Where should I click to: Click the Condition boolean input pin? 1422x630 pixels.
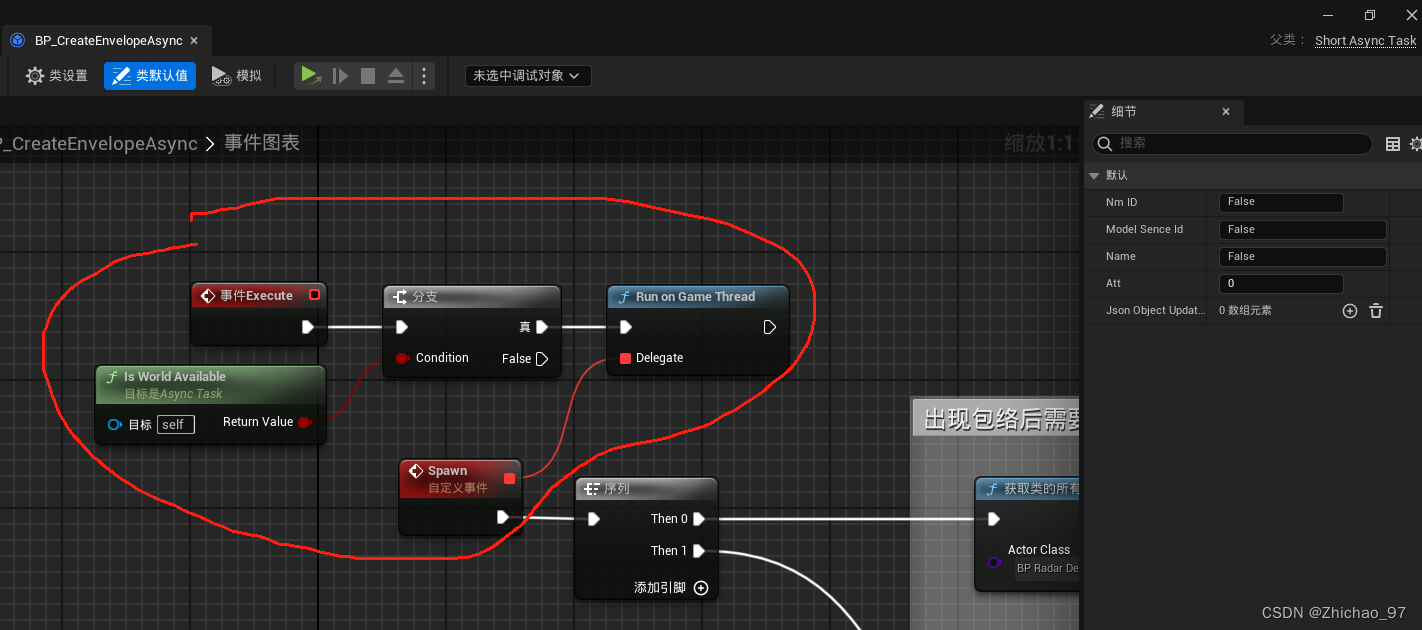402,358
